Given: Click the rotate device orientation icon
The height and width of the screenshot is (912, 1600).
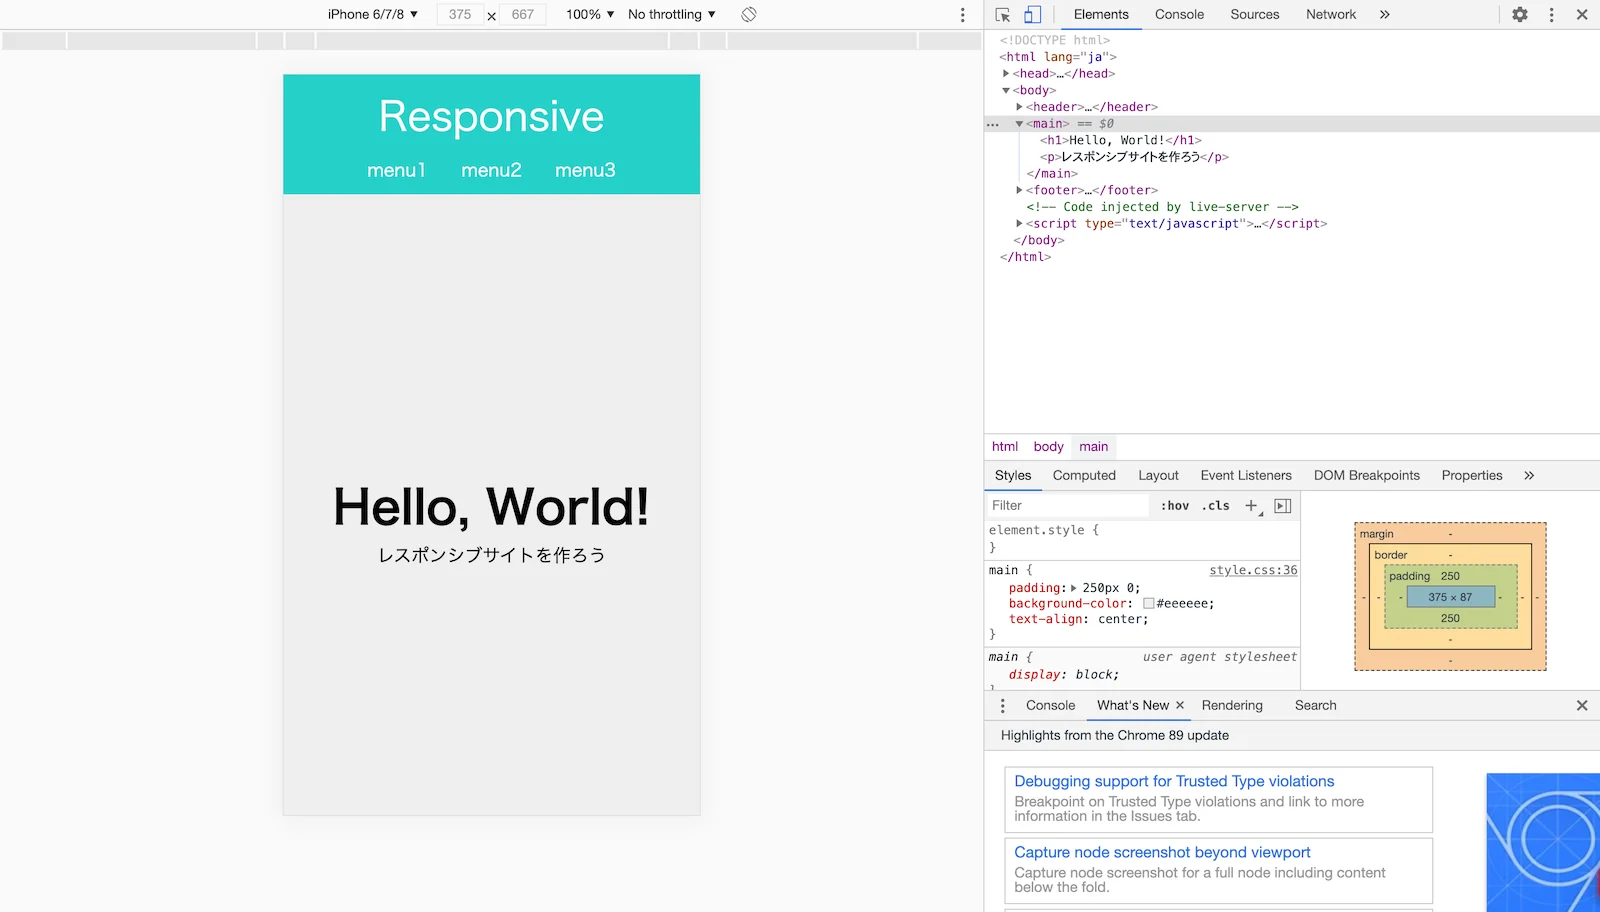Looking at the screenshot, I should 749,15.
